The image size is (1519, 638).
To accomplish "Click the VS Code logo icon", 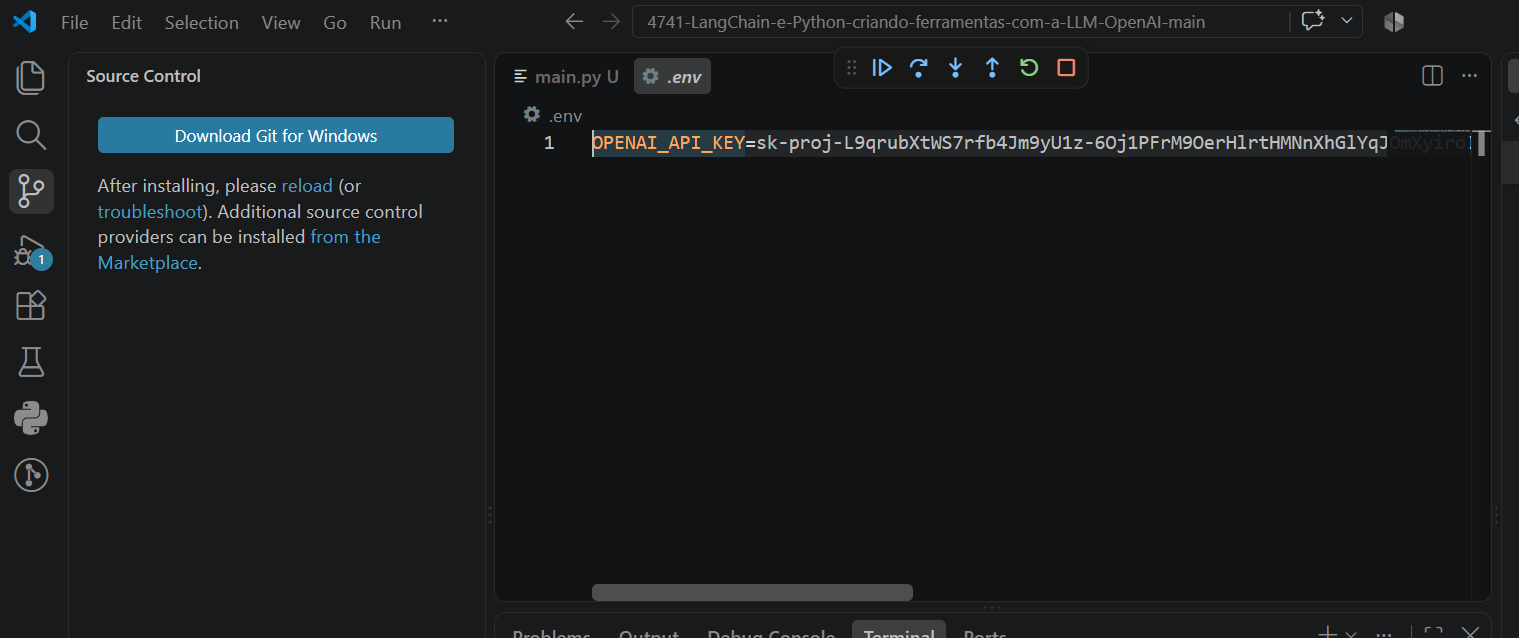I will pos(25,21).
